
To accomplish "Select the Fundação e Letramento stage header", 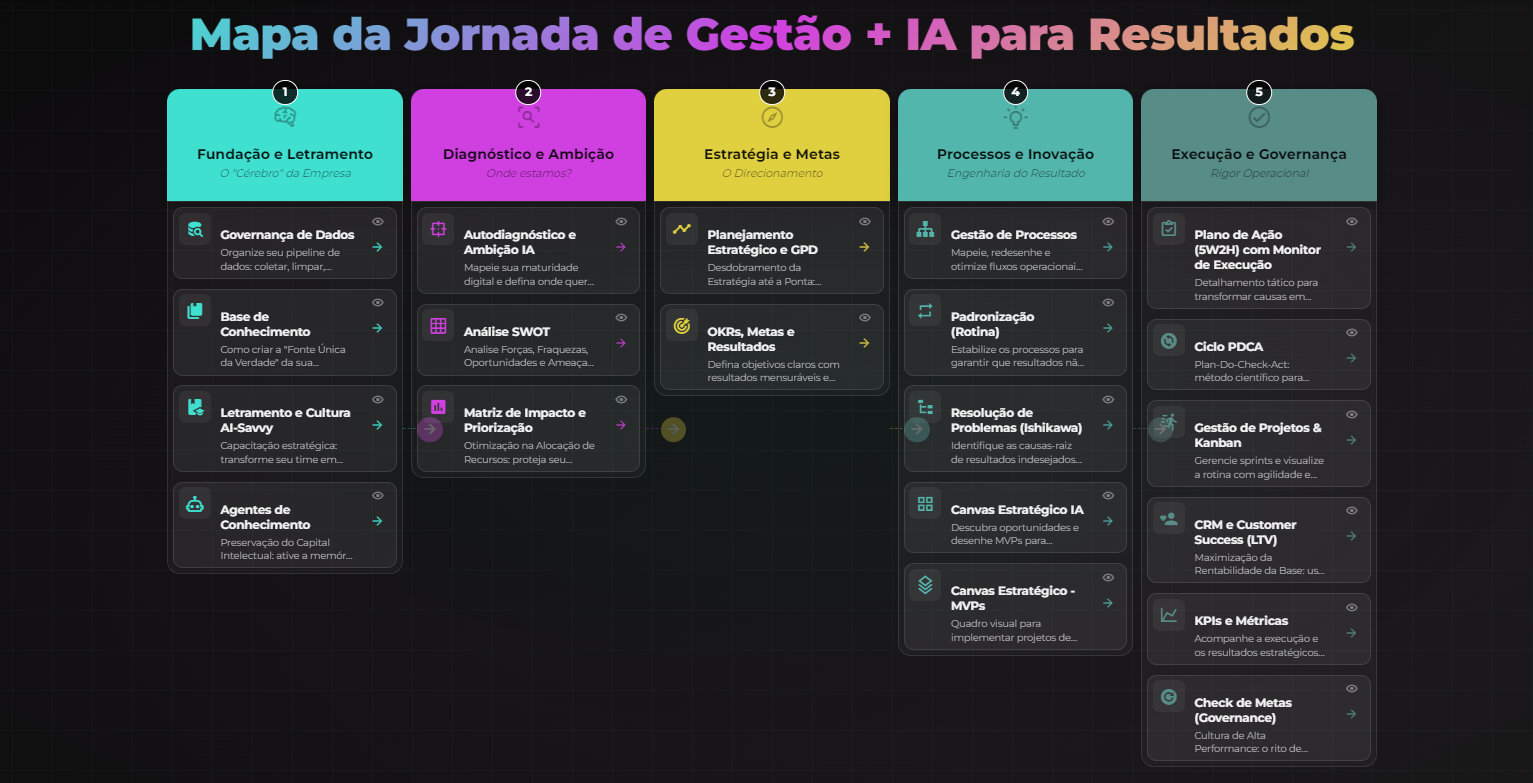I will 285,154.
